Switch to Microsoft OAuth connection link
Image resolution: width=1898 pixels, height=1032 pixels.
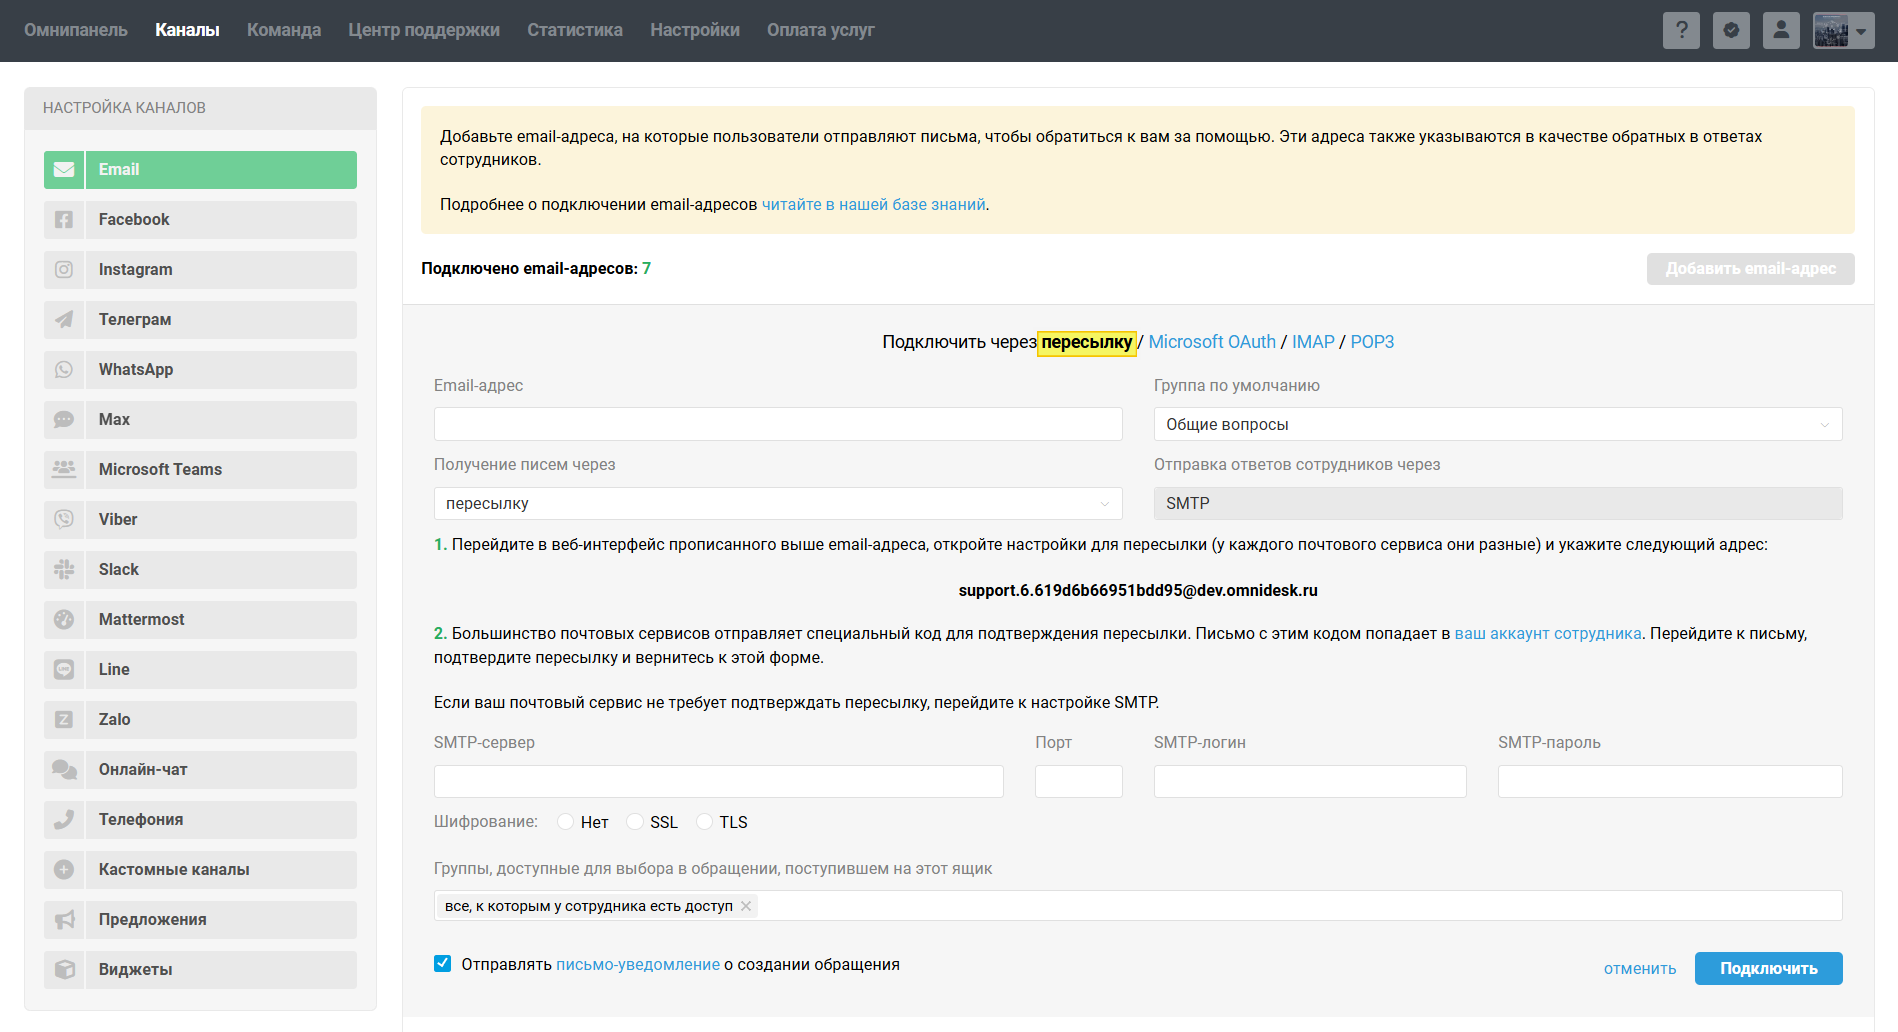coord(1211,342)
